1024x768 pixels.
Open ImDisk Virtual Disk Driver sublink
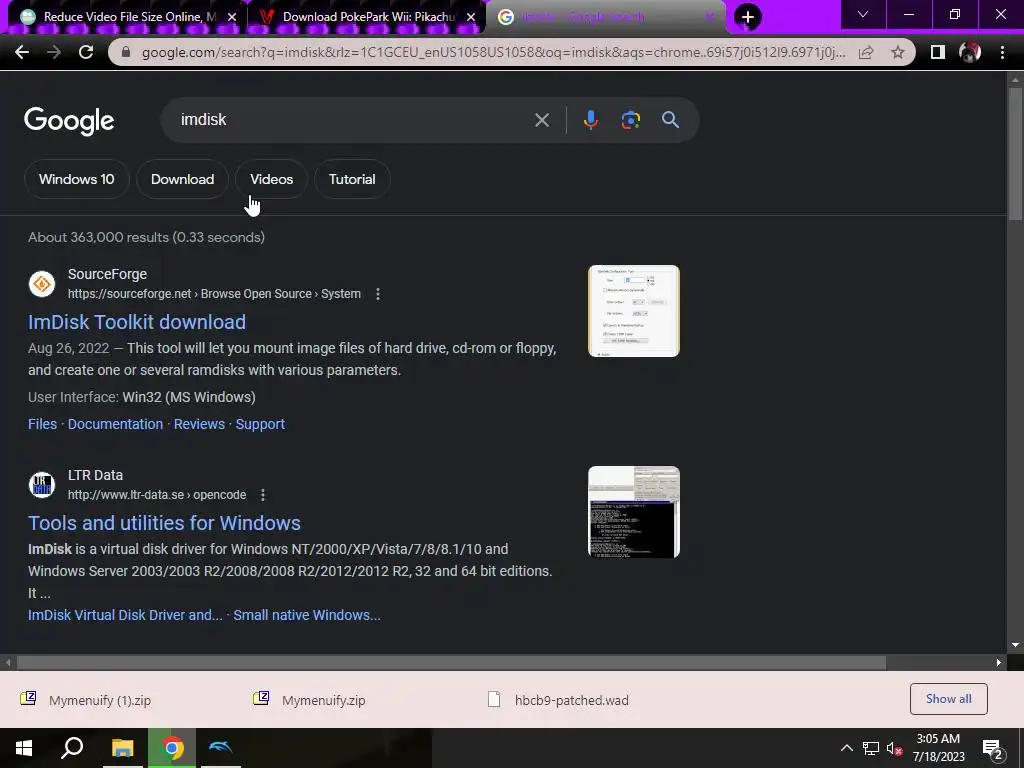pyautogui.click(x=125, y=615)
